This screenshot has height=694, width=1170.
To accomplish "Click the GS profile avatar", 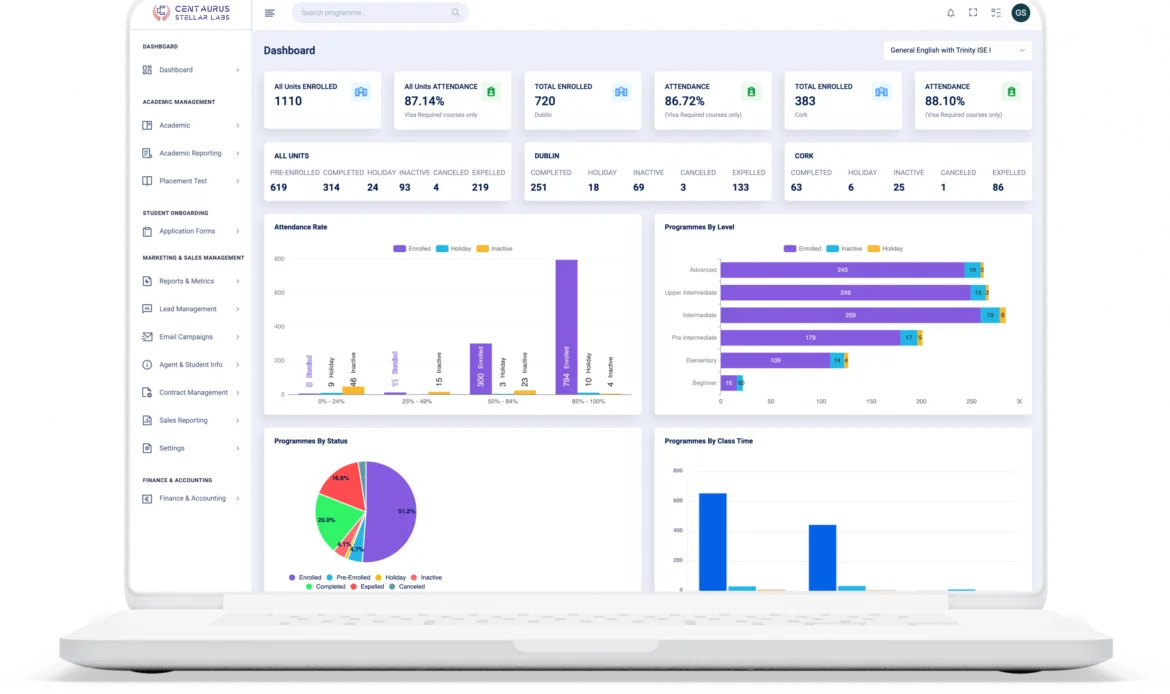I will 1019,12.
